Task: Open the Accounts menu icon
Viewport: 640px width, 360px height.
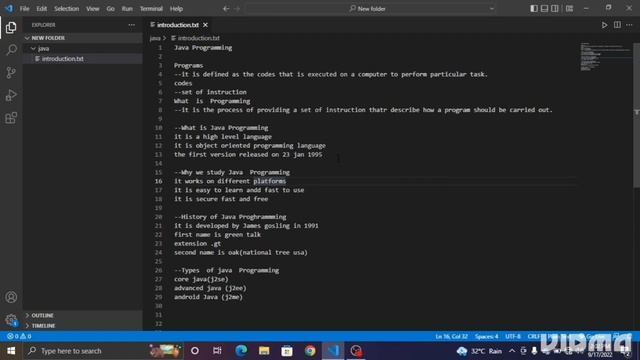Action: pos(11,297)
